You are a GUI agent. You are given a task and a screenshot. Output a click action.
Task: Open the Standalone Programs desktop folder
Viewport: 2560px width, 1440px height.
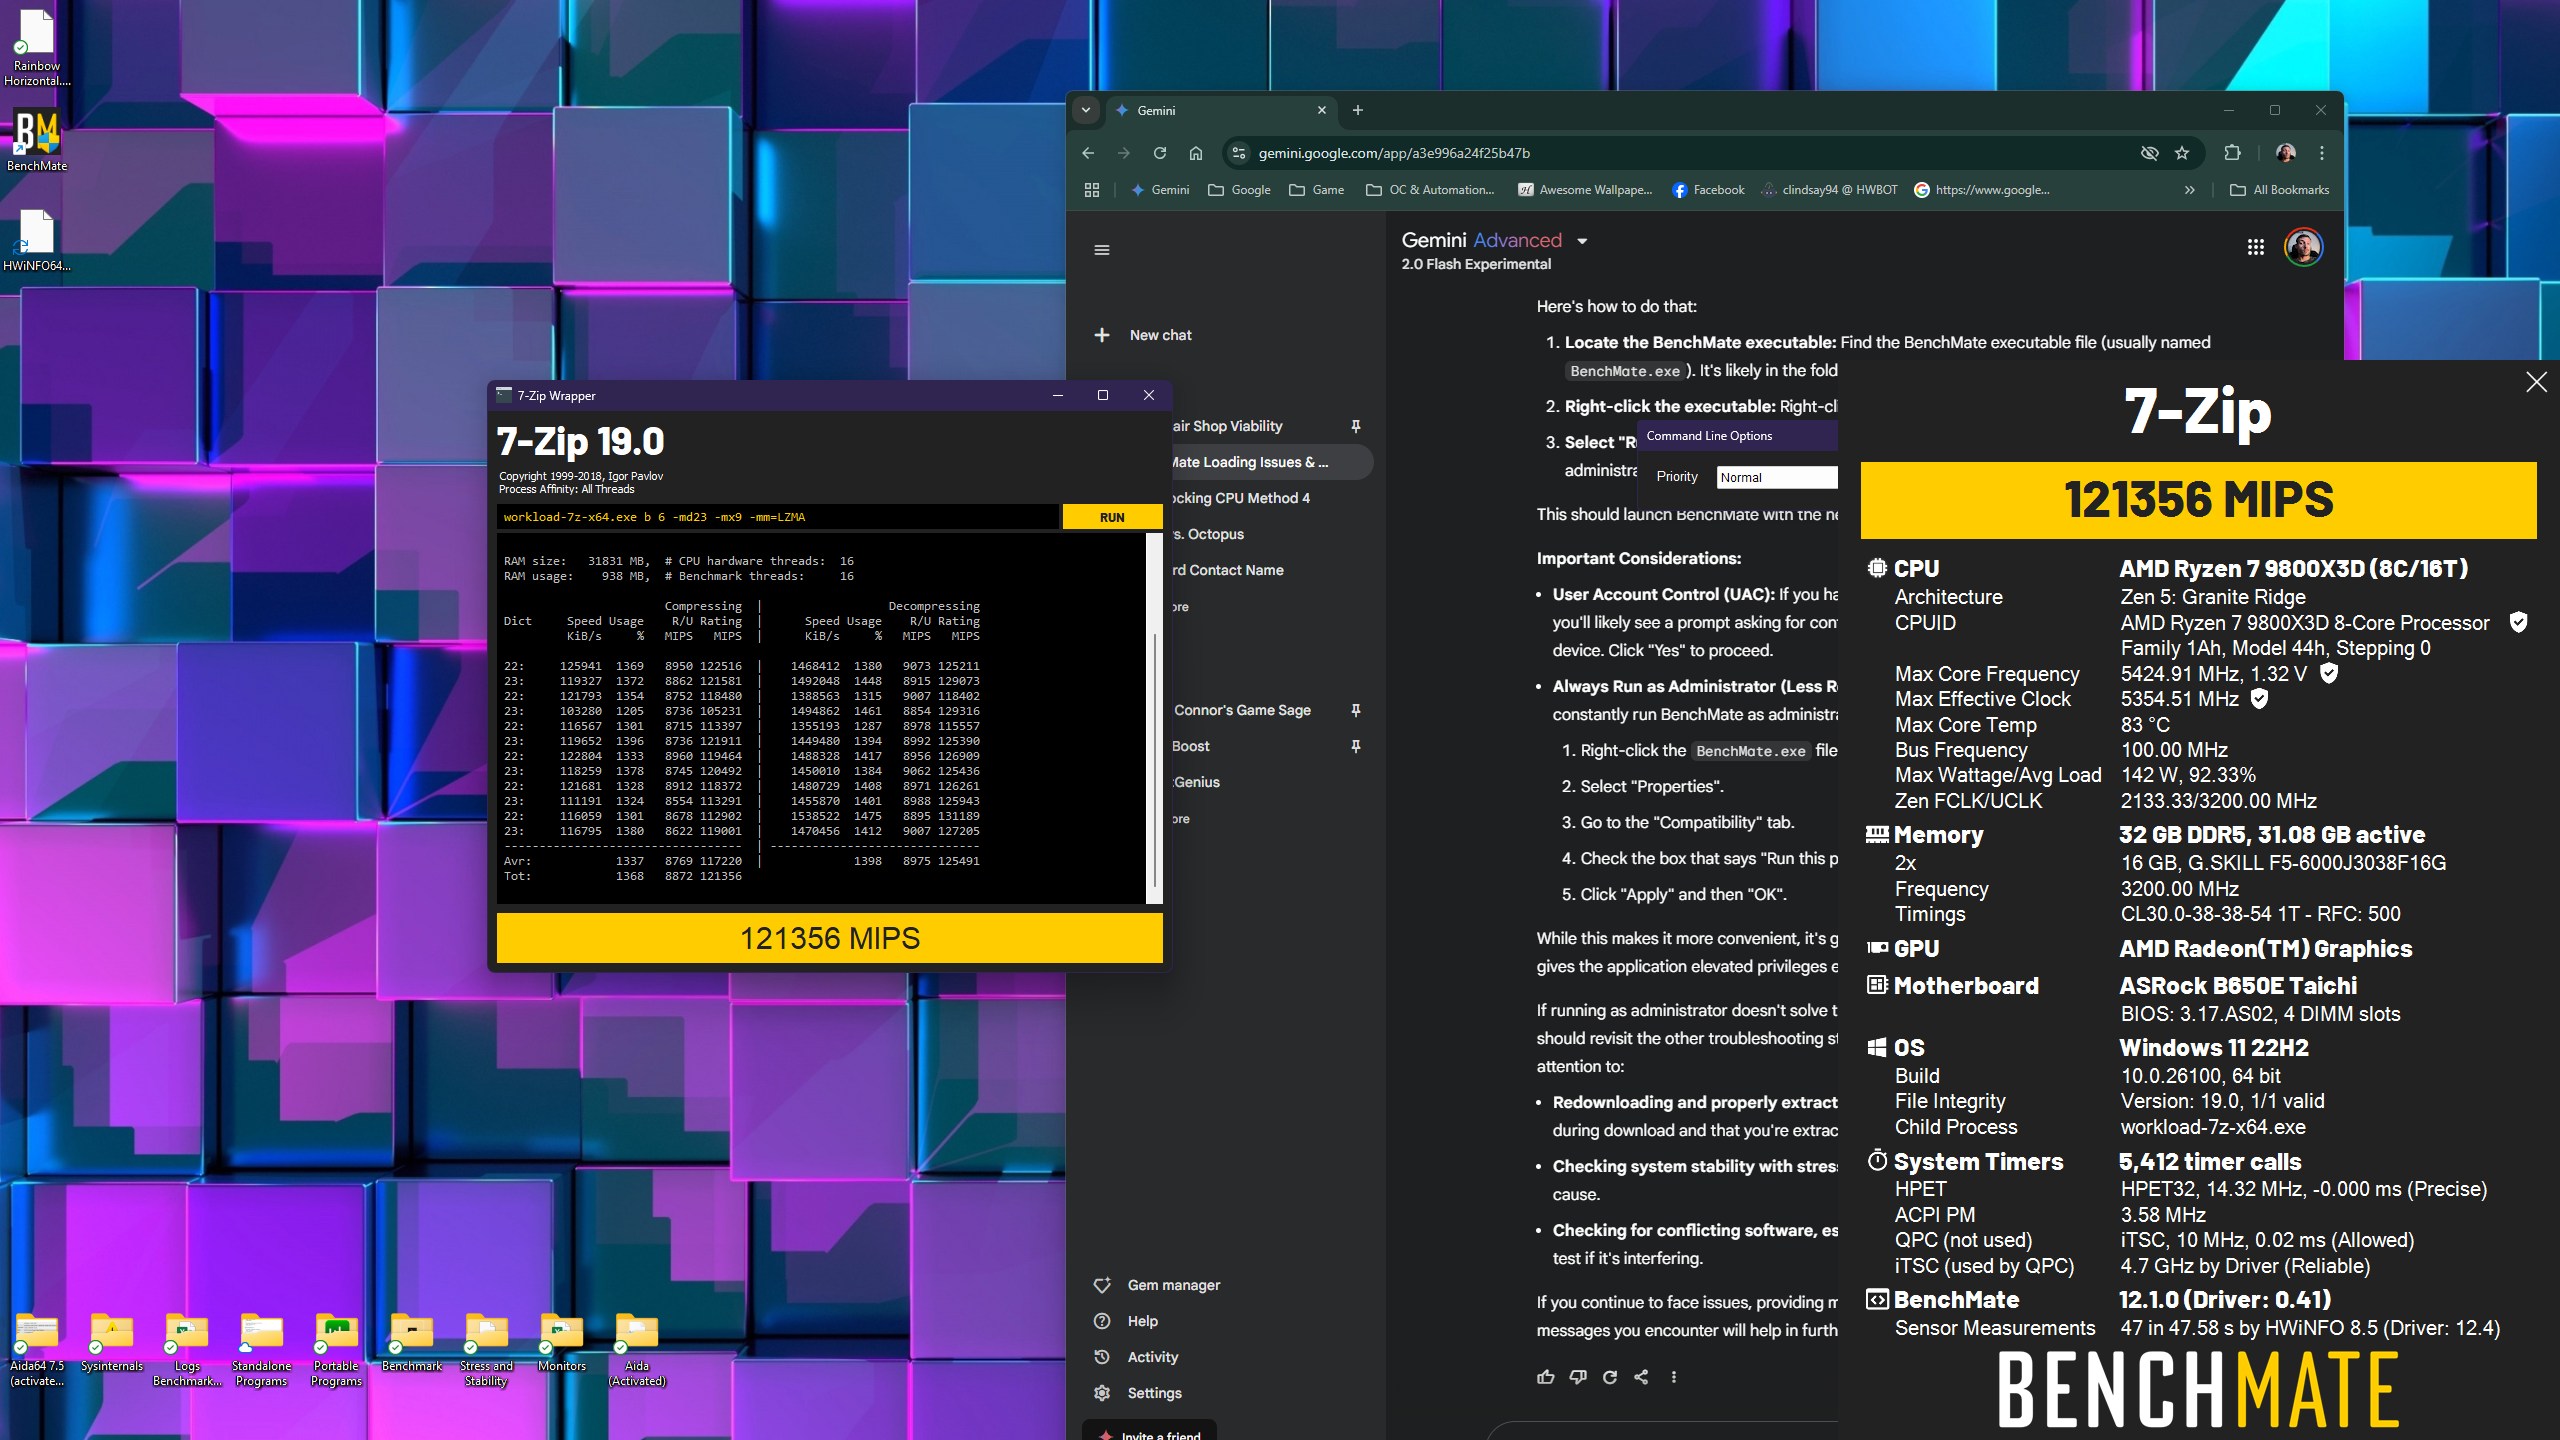click(x=262, y=1350)
